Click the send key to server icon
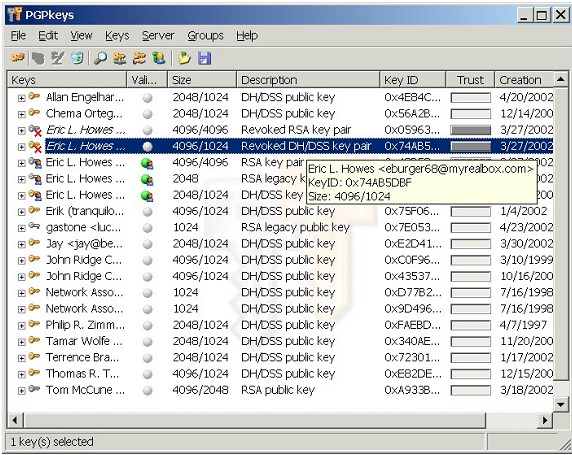Image resolution: width=572 pixels, height=455 pixels. 120,58
